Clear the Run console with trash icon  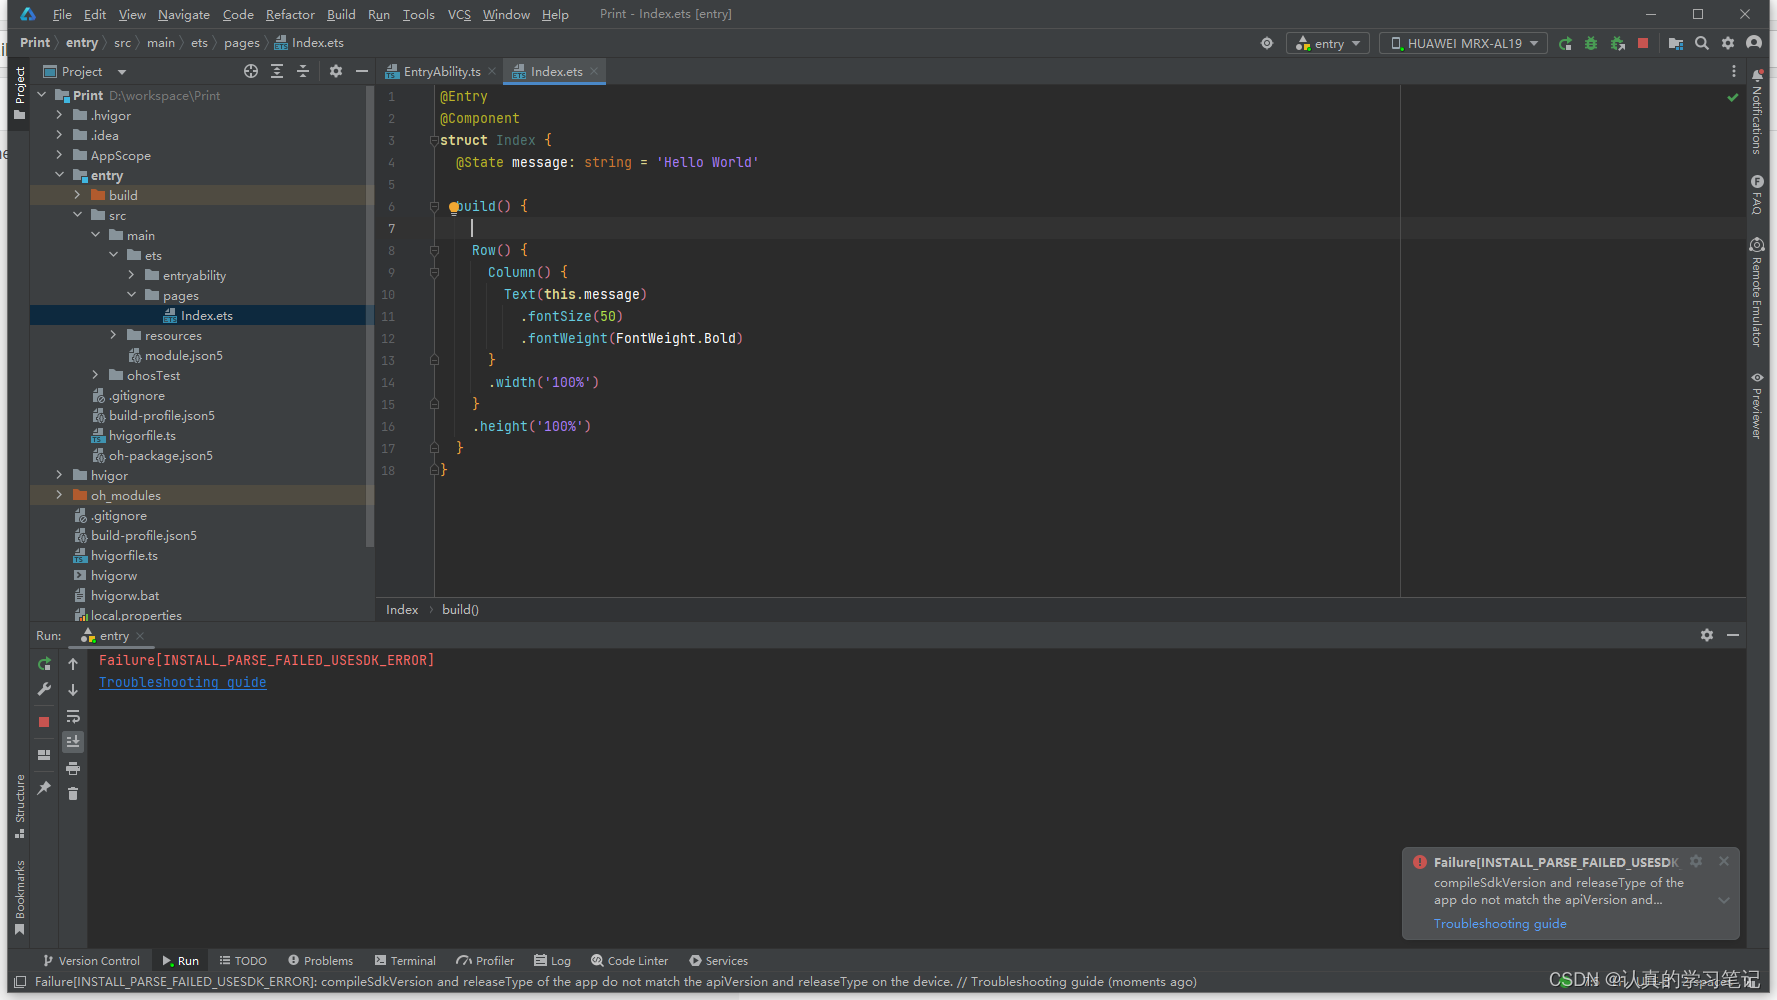click(72, 793)
